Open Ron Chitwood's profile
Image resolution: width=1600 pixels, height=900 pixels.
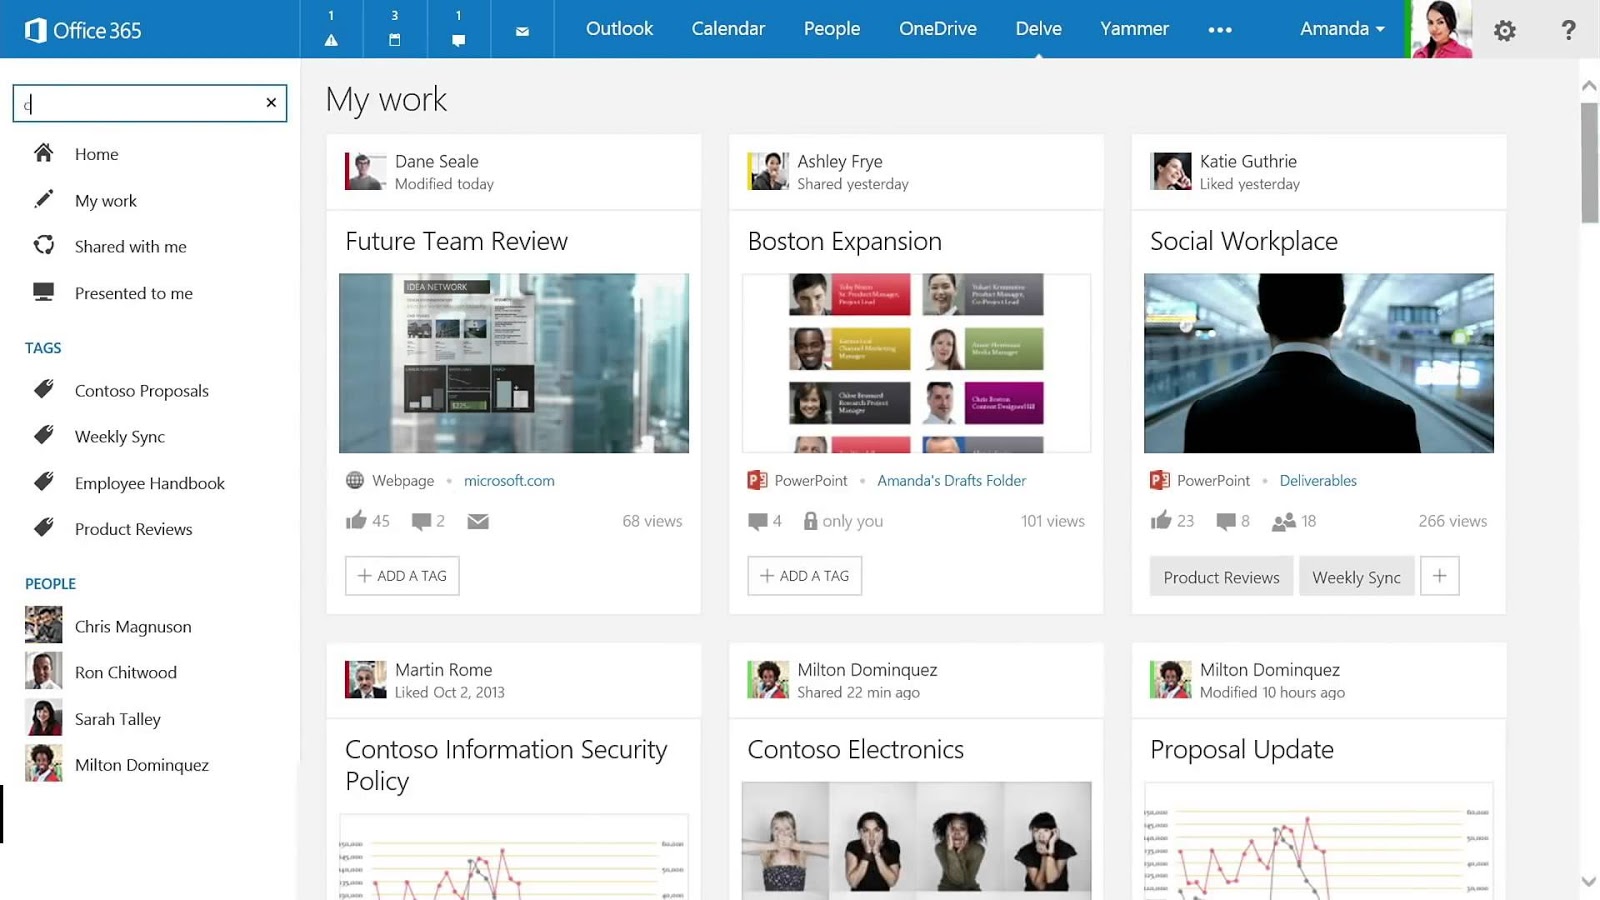pyautogui.click(x=125, y=673)
